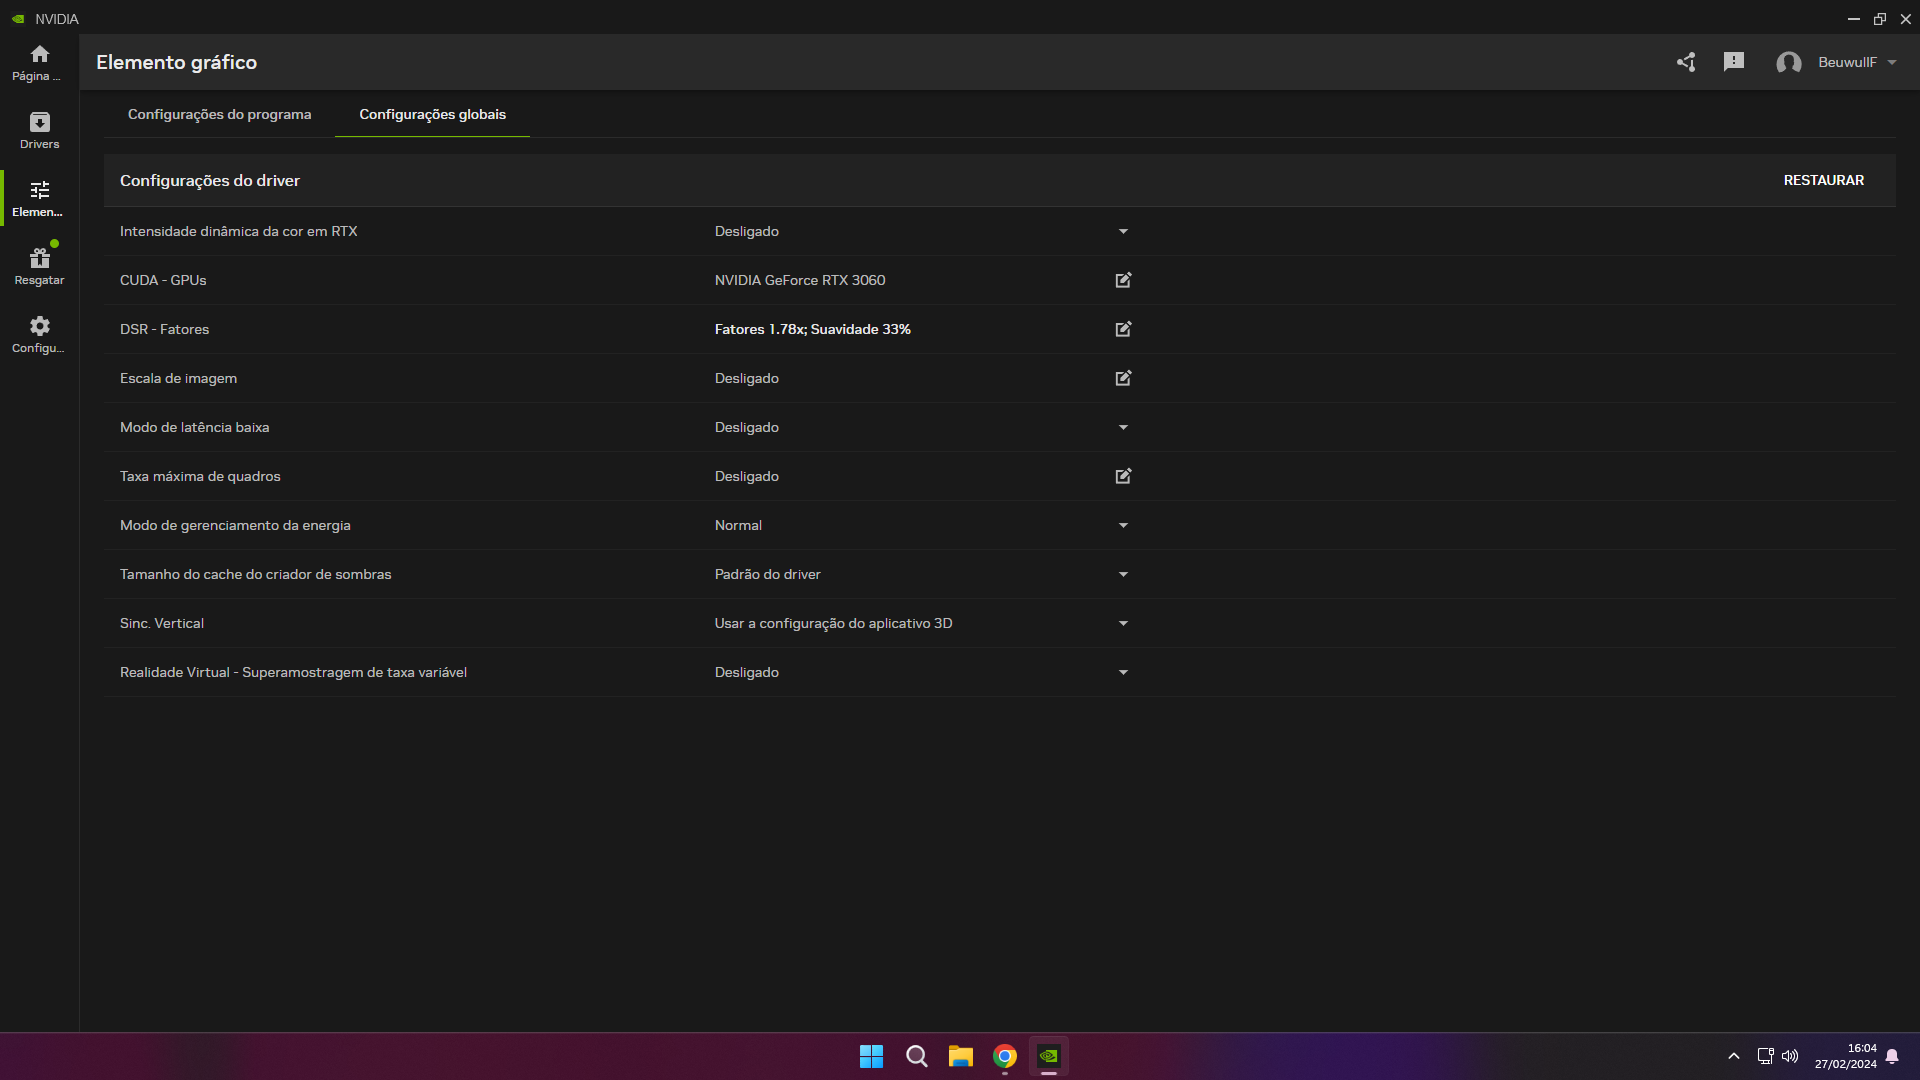Expand Intensidade dinâmica da cor dropdown
Viewport: 1920px width, 1080px height.
point(1123,231)
